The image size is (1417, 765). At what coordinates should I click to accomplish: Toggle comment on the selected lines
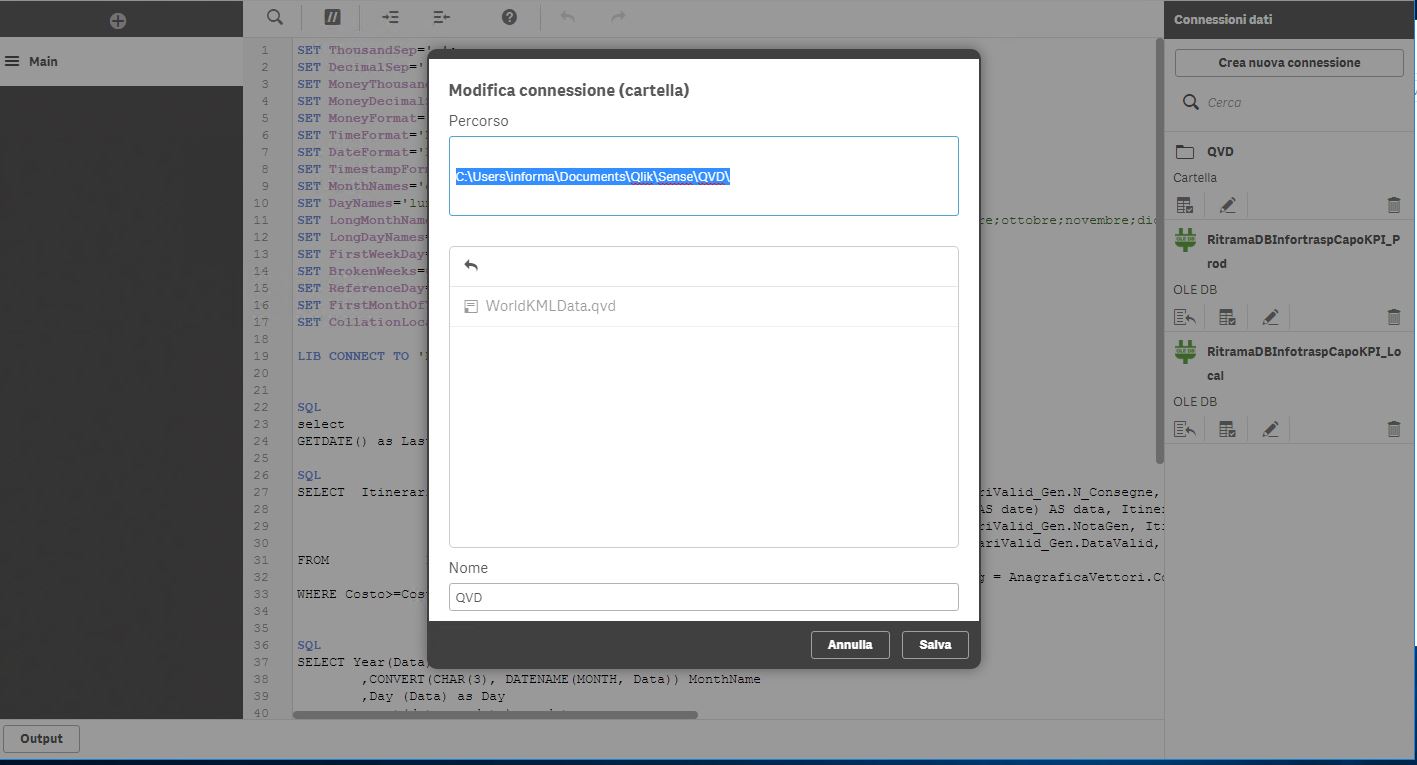[x=333, y=17]
